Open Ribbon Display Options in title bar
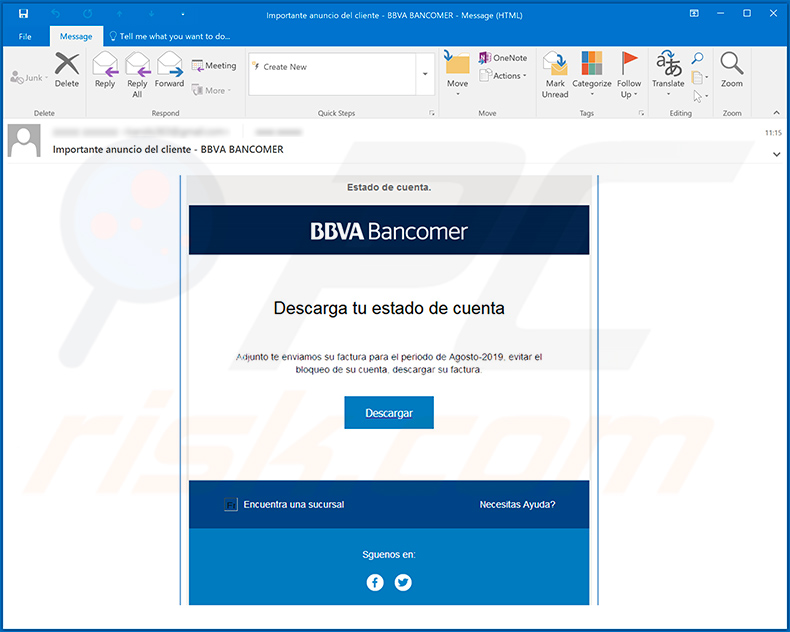Image resolution: width=790 pixels, height=632 pixels. [x=694, y=14]
